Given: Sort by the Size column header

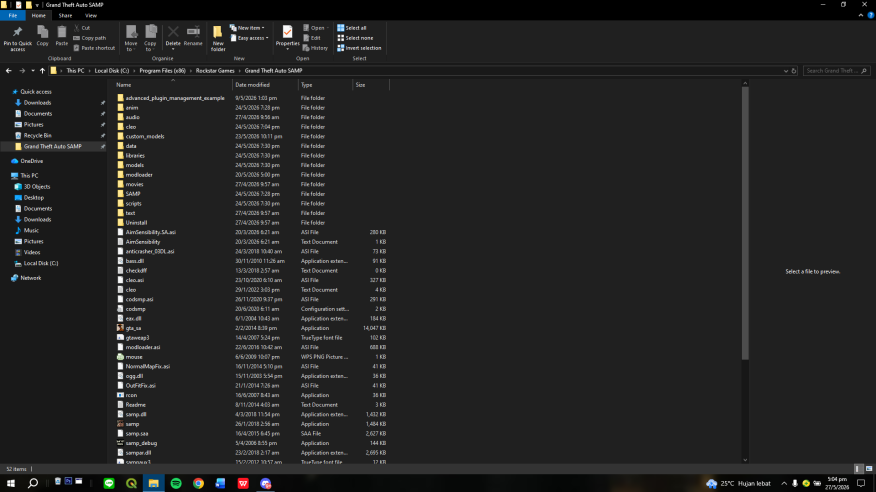Looking at the screenshot, I should click(x=371, y=85).
